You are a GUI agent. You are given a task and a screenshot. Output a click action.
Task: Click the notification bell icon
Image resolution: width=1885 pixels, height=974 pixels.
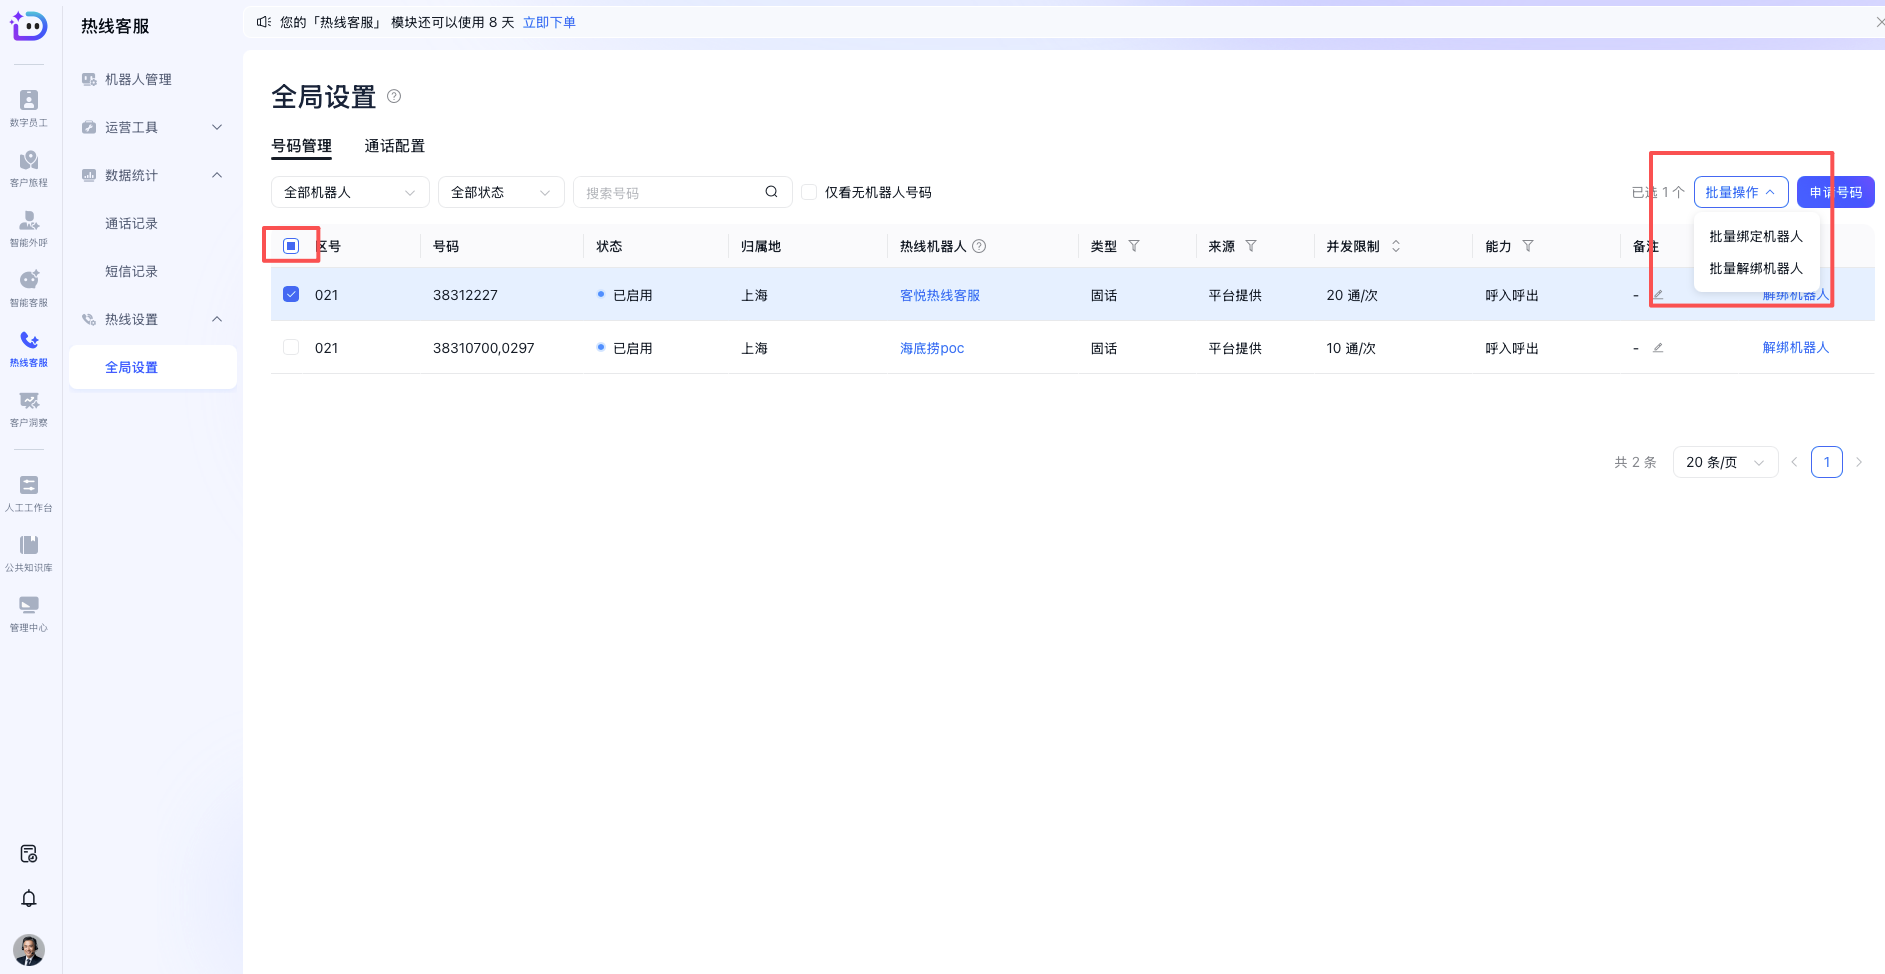(x=29, y=898)
